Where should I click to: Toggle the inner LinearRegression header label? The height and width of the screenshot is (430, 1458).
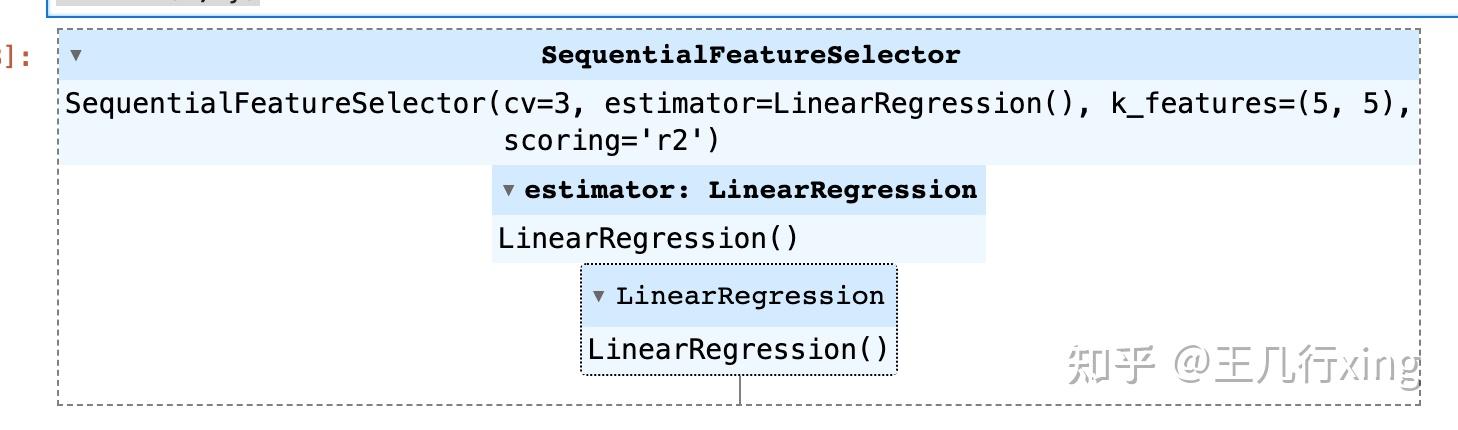pos(750,296)
